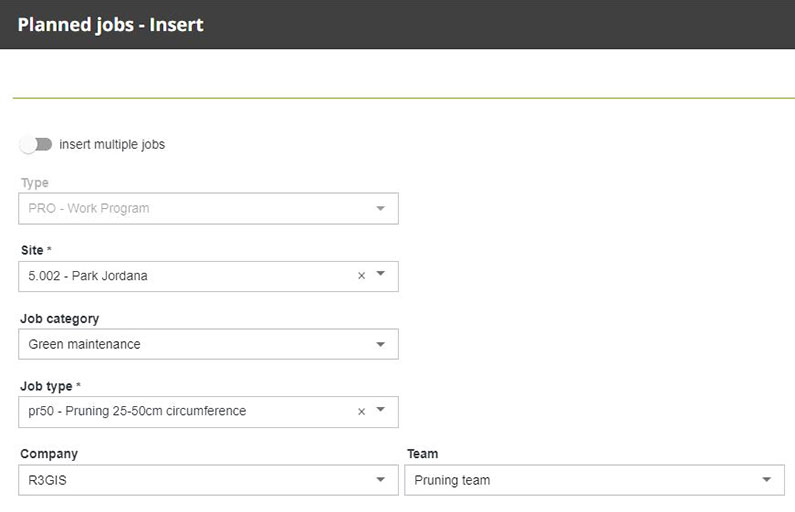This screenshot has height=512, width=795.
Task: Clear the Site selection with the x icon
Action: [362, 276]
